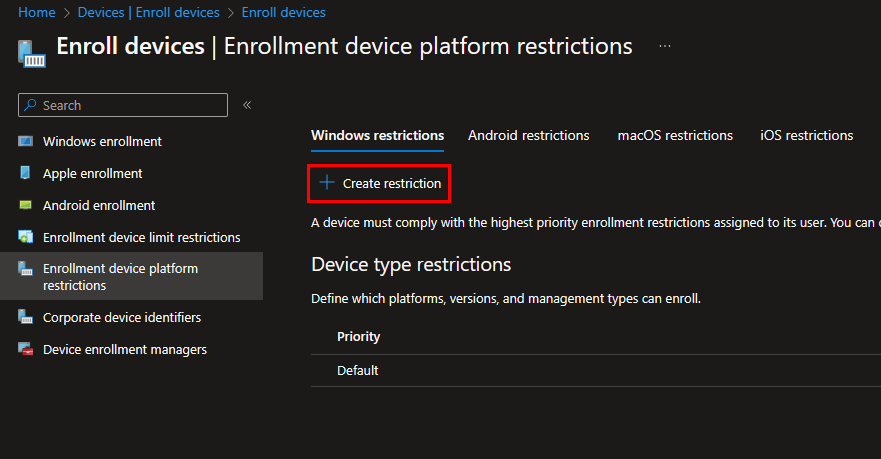This screenshot has width=881, height=459.
Task: Click into the sidebar Search field
Action: [x=130, y=105]
